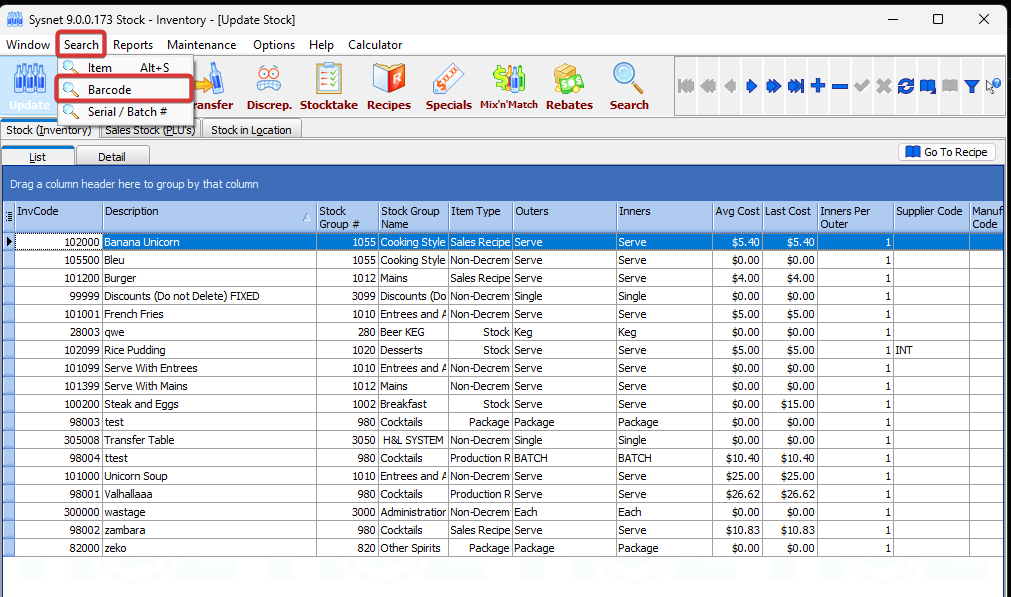Delete record with minus icon
Image resolution: width=1011 pixels, height=597 pixels.
pos(840,86)
